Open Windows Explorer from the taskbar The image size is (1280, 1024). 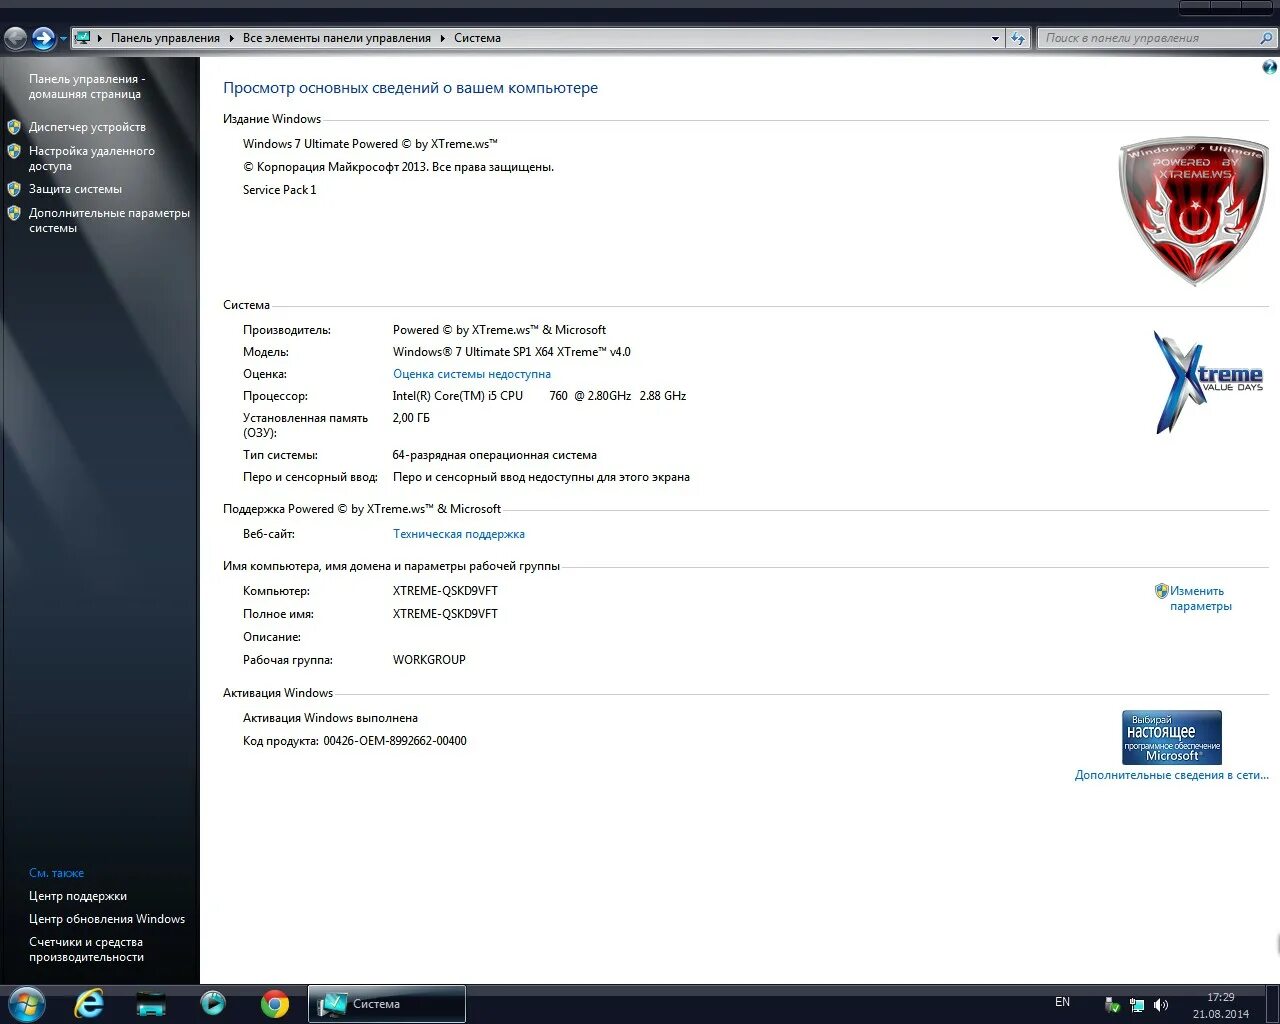[x=150, y=1004]
